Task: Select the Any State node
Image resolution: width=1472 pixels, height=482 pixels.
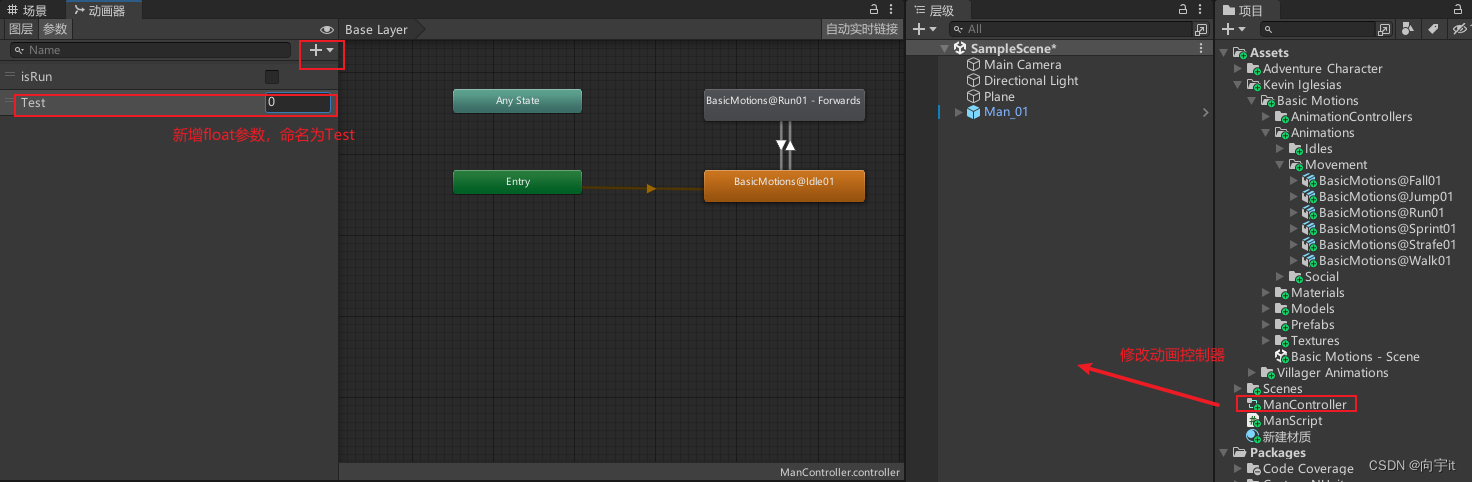Action: (x=517, y=101)
